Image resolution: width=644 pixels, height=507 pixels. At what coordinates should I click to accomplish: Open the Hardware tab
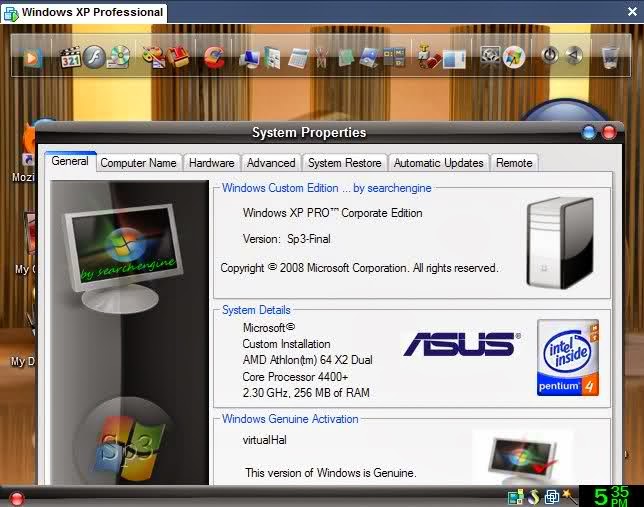(x=211, y=163)
